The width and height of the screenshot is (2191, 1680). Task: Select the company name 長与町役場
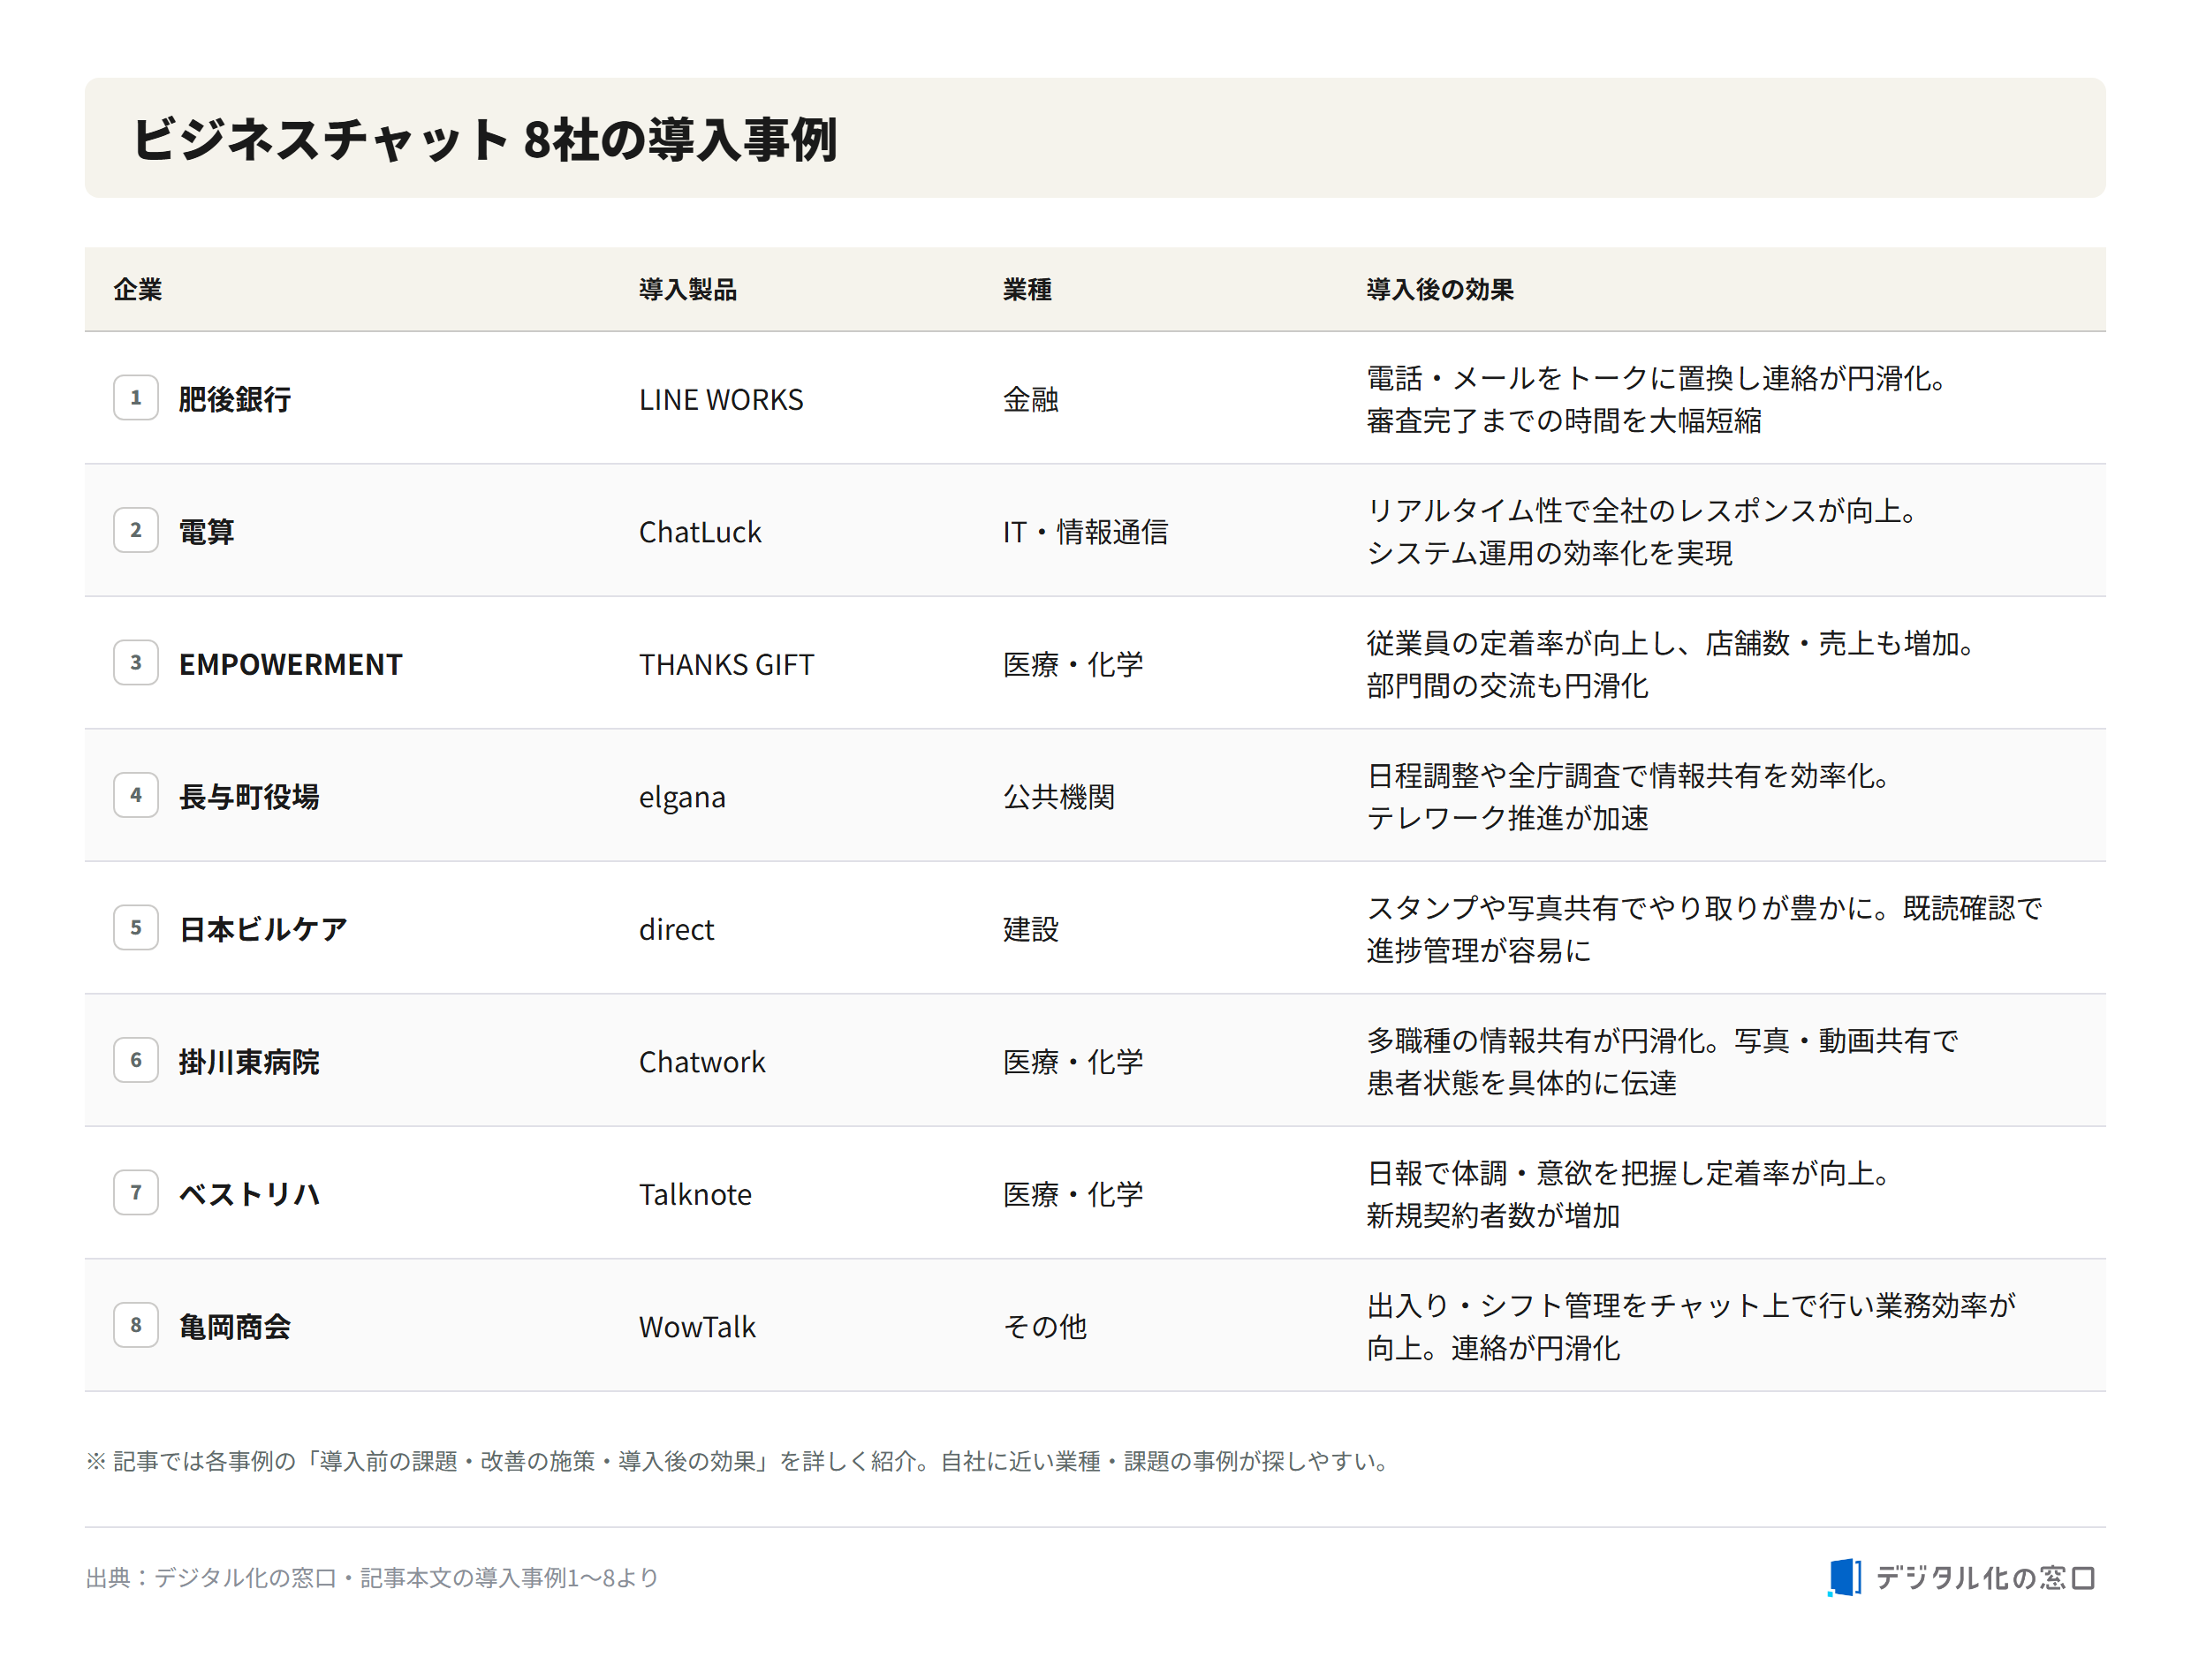pos(249,797)
